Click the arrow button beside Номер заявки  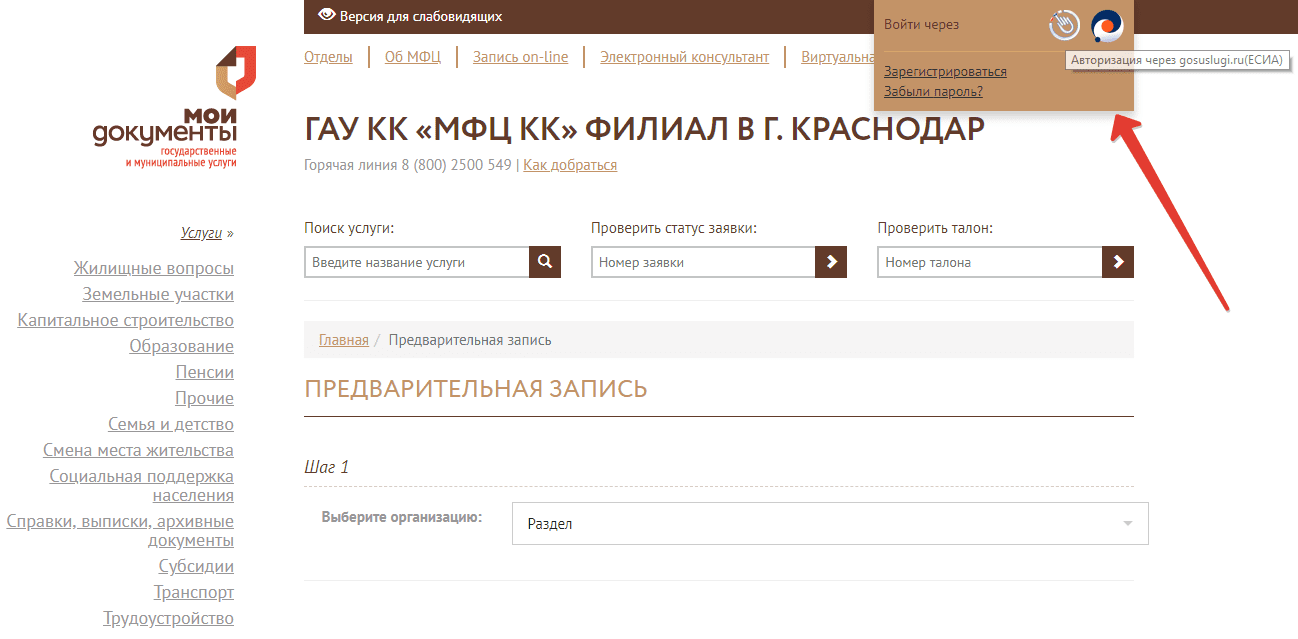[x=831, y=262]
